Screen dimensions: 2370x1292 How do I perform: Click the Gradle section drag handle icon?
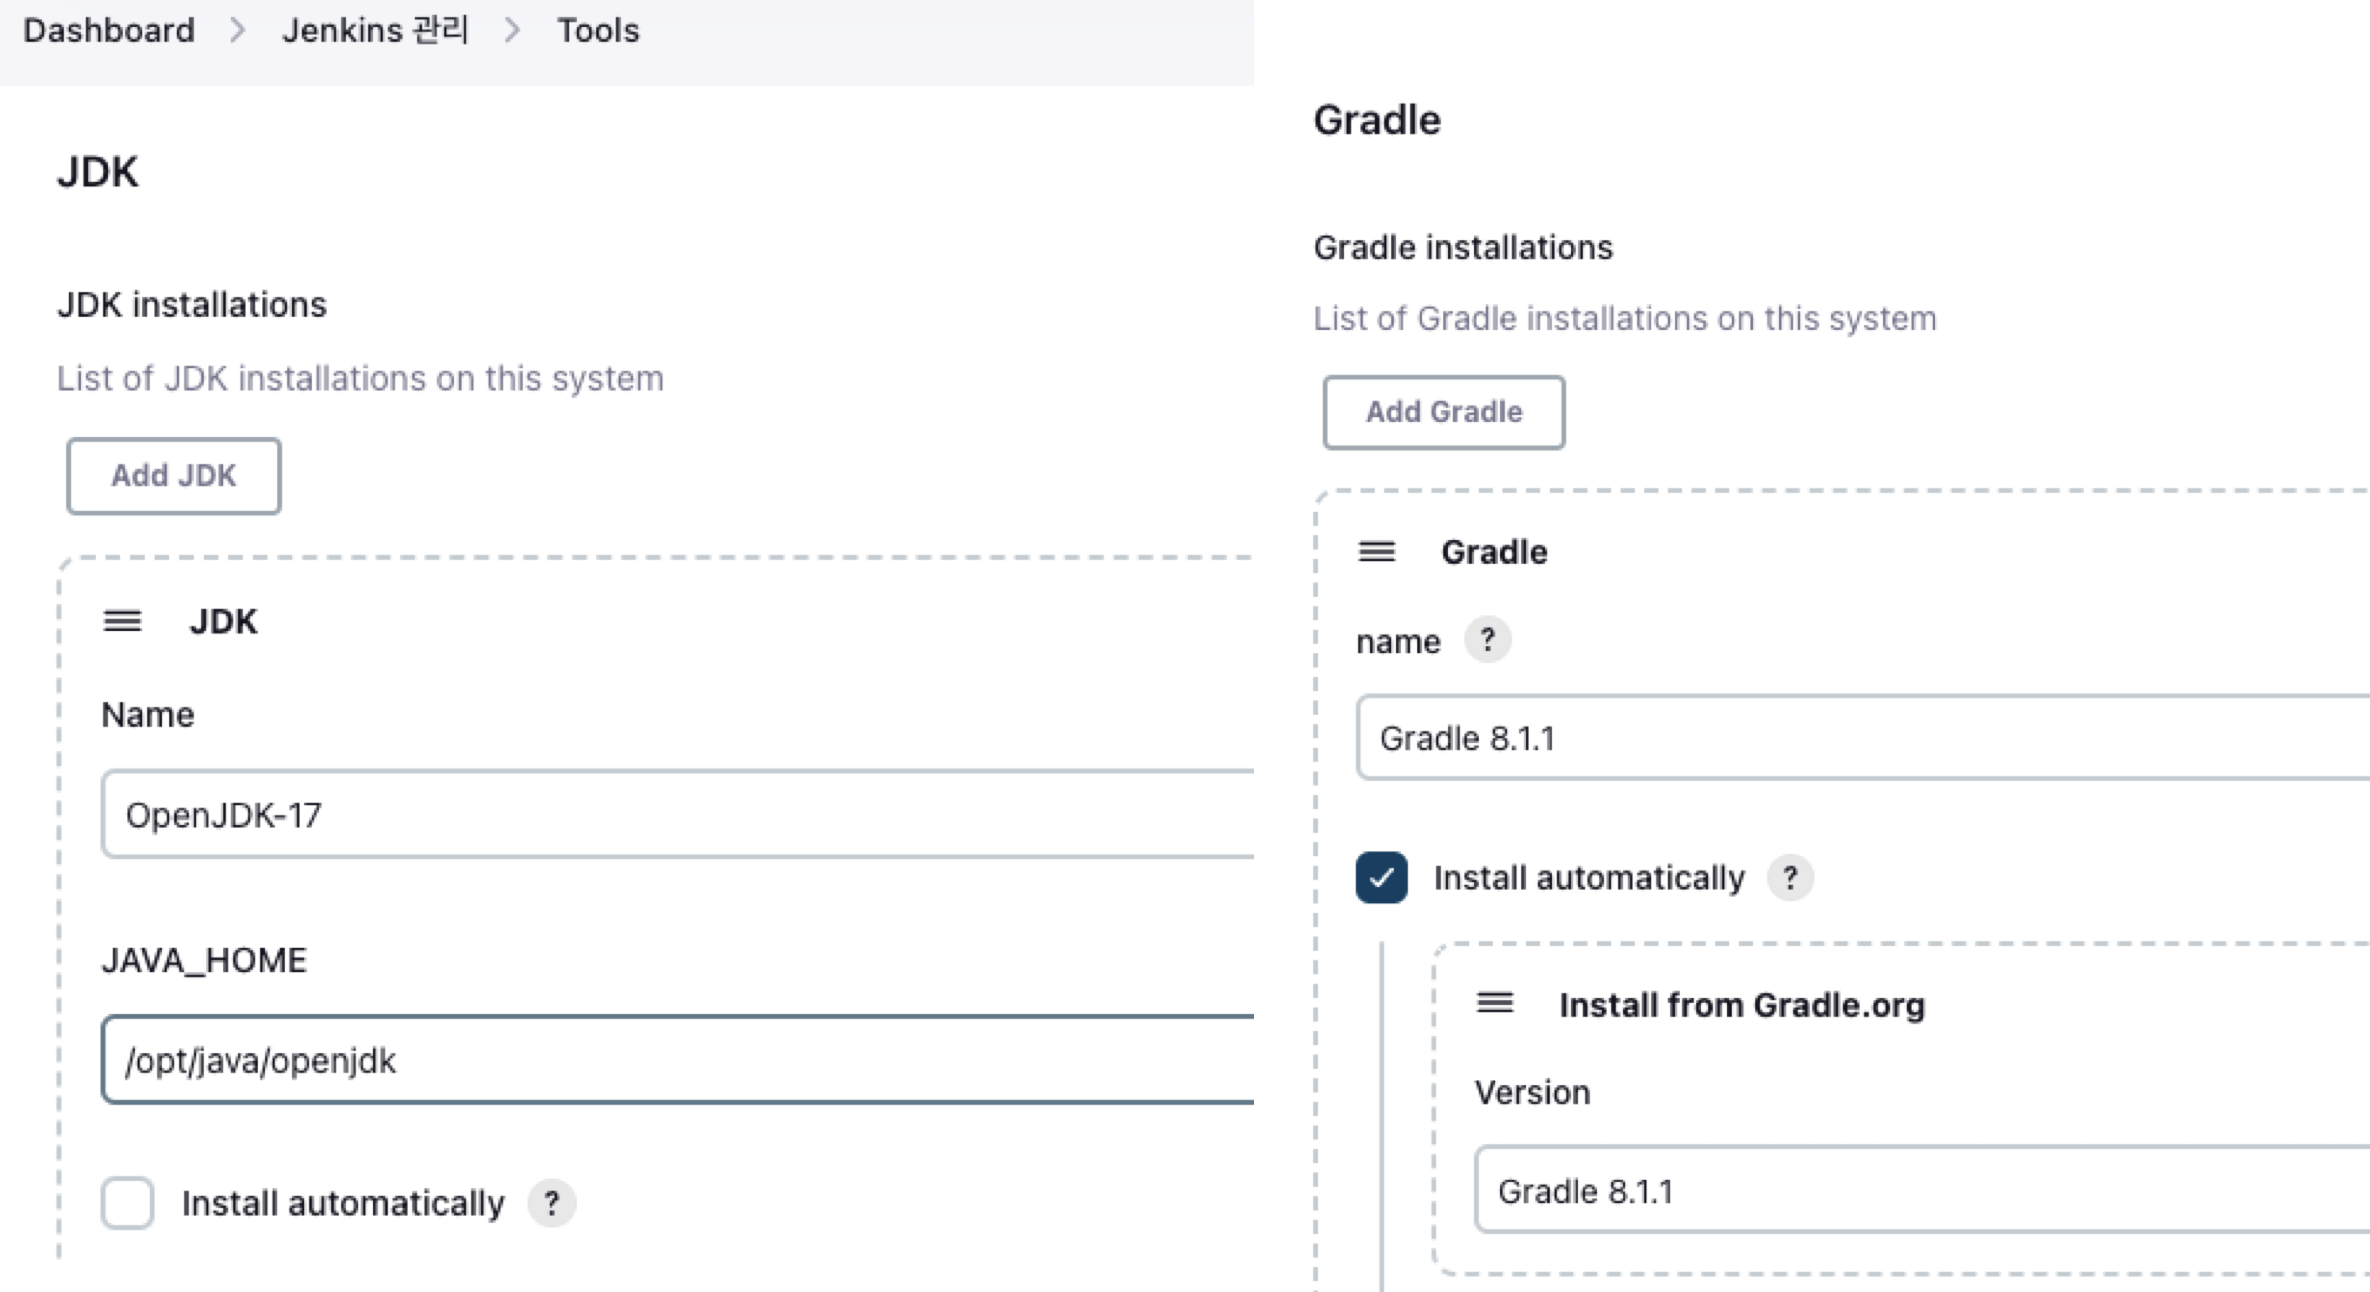(1376, 552)
